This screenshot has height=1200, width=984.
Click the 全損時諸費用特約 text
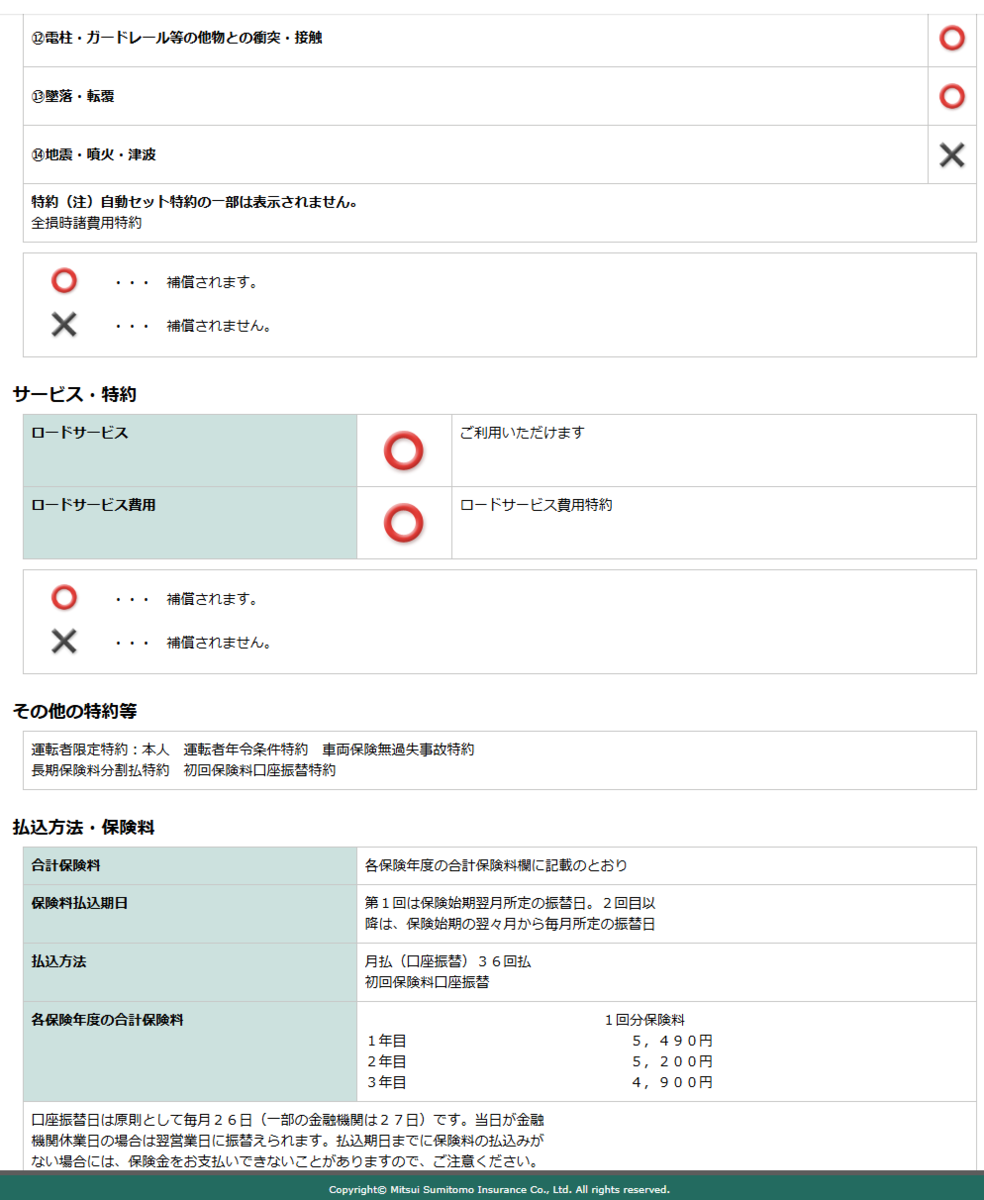pos(87,222)
